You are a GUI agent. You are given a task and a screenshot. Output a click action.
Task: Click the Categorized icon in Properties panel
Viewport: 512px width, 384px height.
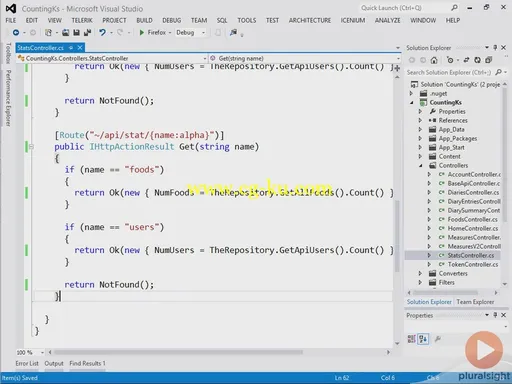[x=412, y=339]
